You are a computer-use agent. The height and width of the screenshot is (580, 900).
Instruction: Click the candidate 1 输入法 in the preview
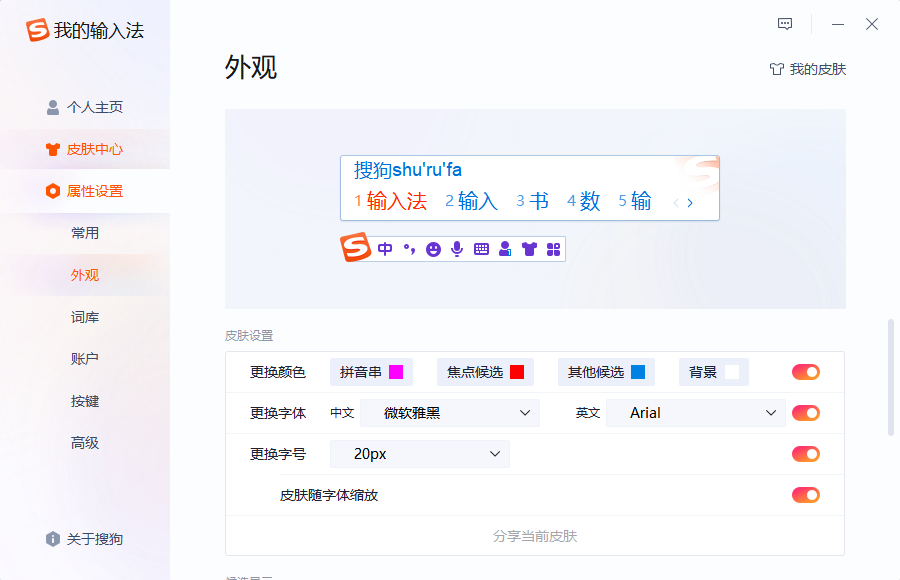[x=391, y=201]
